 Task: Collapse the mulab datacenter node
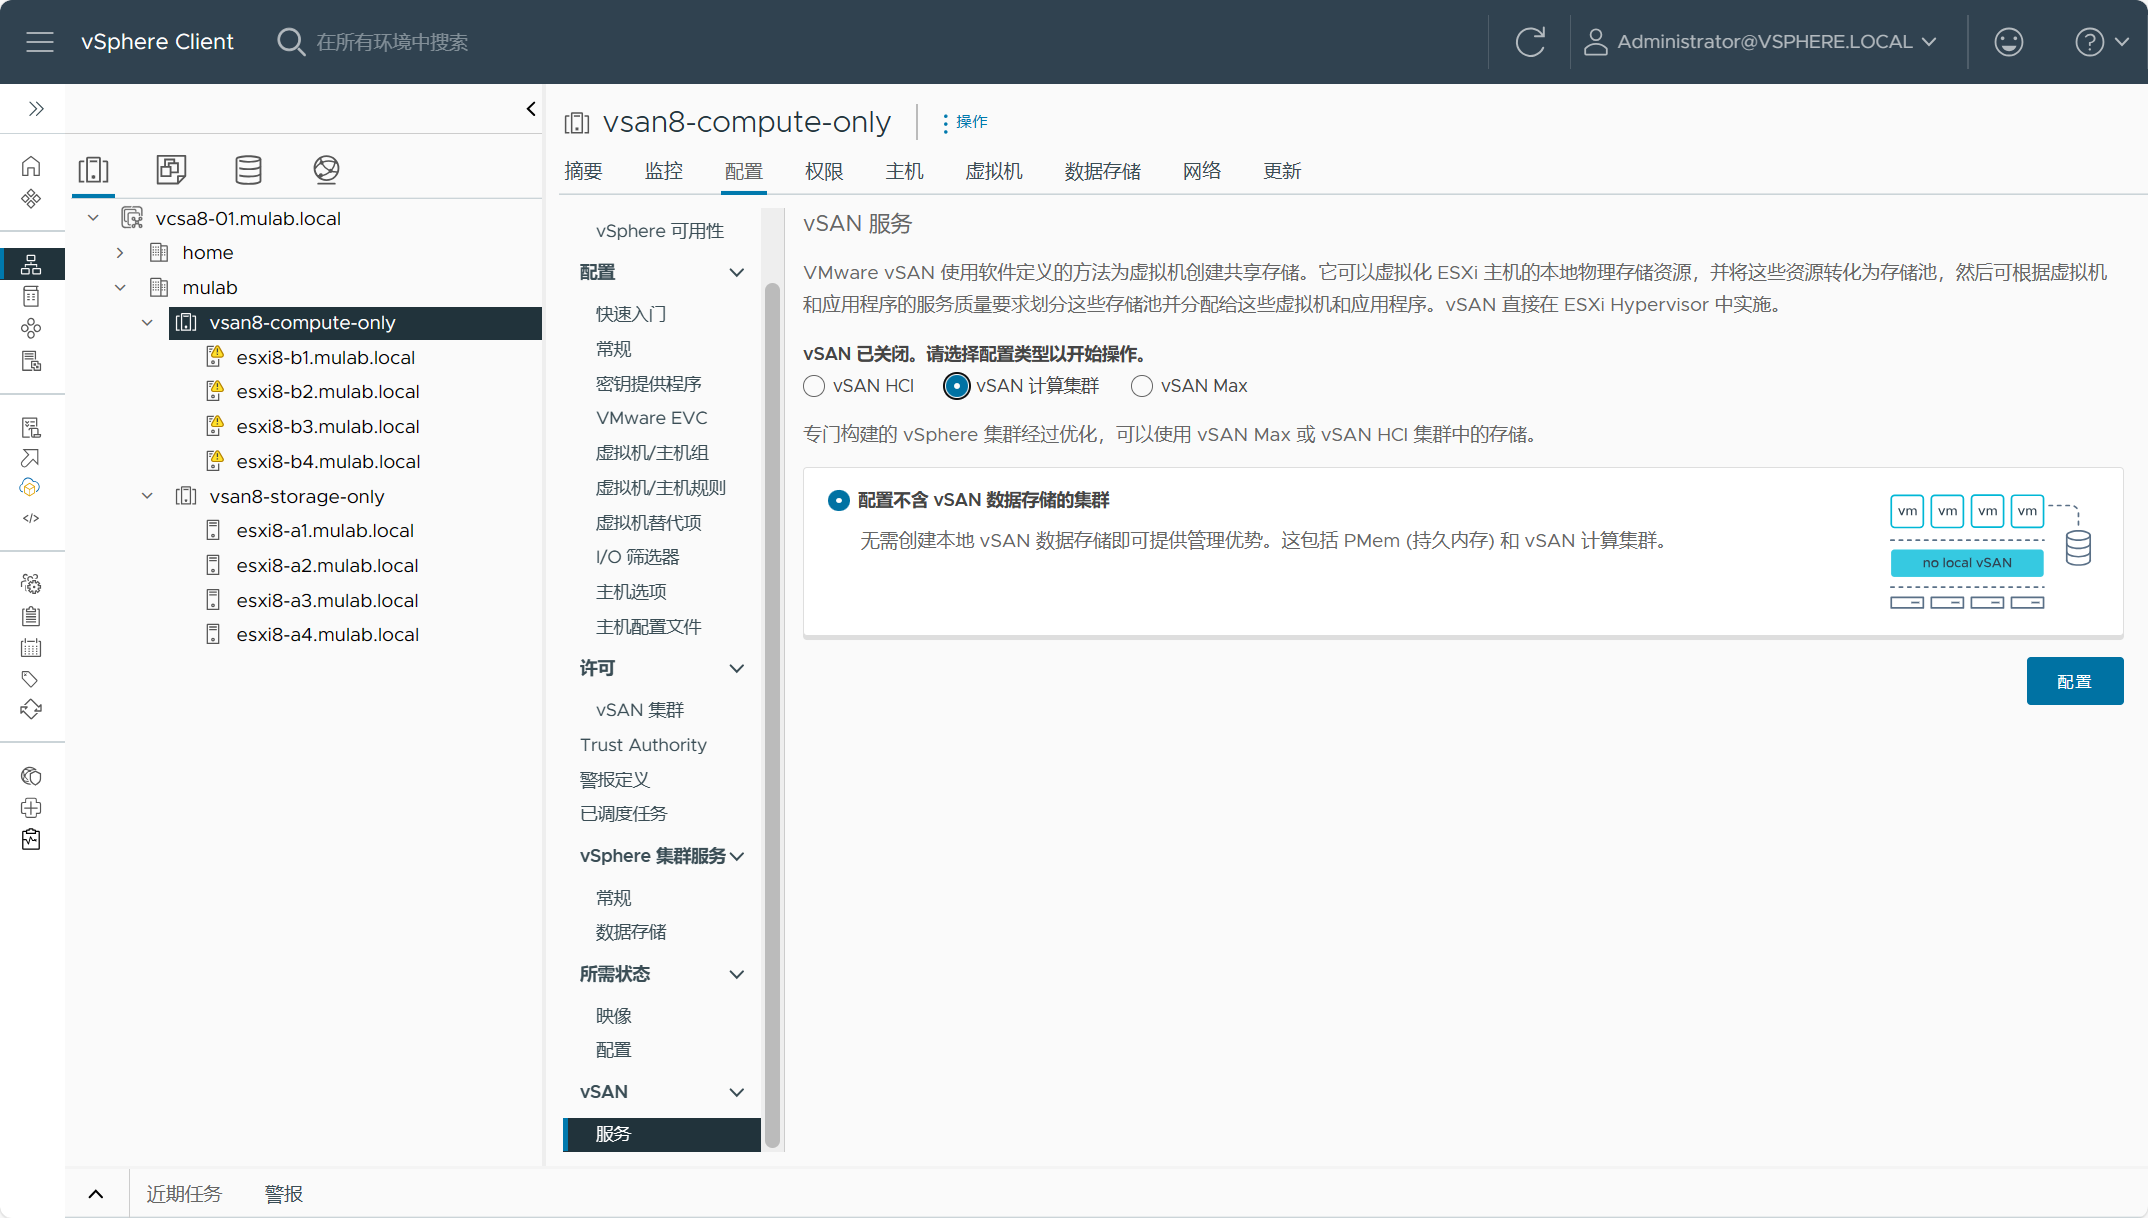[120, 288]
